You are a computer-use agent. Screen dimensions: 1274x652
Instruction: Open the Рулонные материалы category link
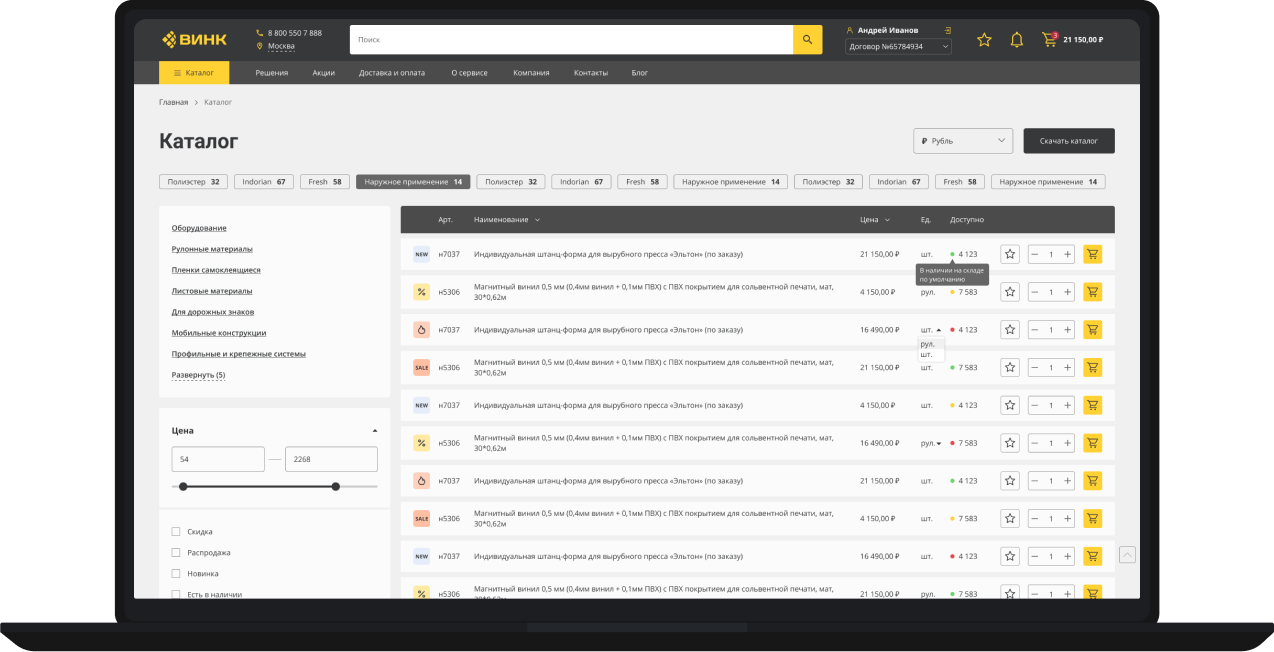(x=212, y=249)
